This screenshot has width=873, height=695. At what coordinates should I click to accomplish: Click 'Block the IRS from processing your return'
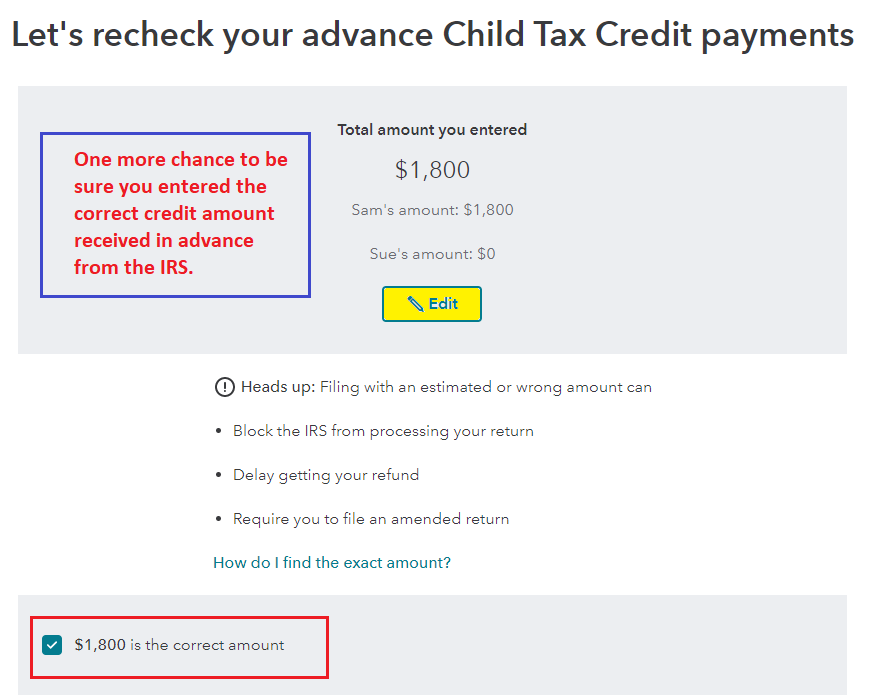(x=383, y=431)
